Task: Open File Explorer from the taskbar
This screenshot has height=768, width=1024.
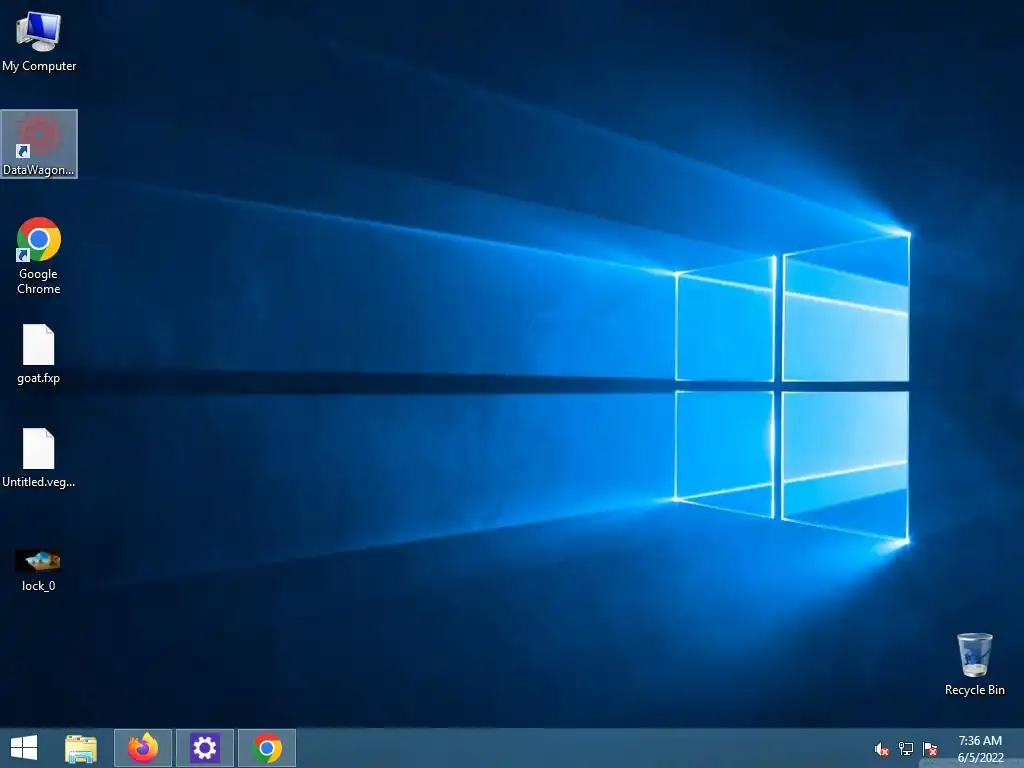Action: pos(81,748)
